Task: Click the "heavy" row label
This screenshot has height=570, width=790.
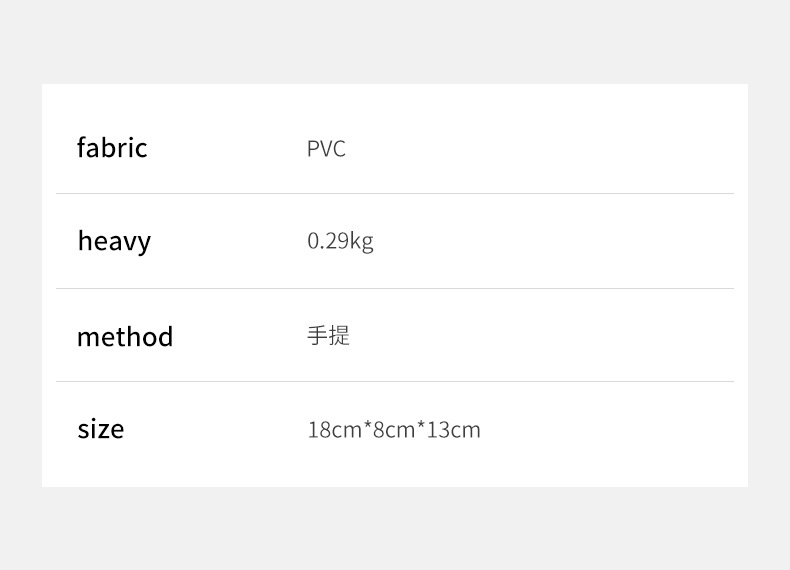Action: click(114, 241)
